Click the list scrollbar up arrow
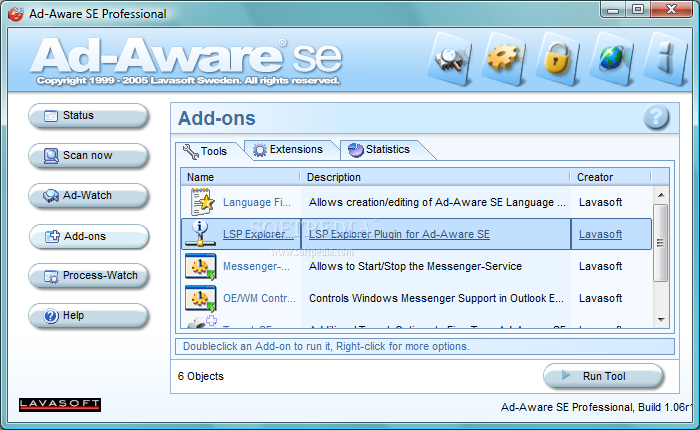 [661, 195]
